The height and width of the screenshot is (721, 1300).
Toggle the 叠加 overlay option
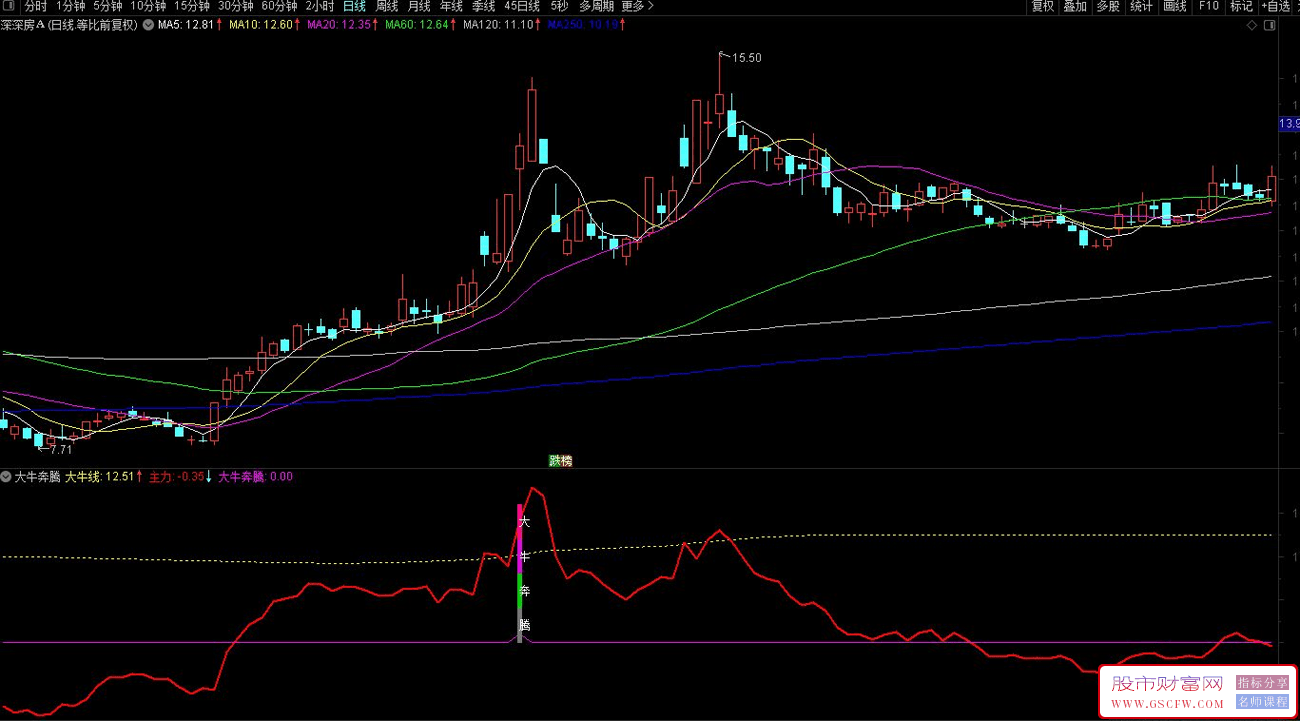1075,6
